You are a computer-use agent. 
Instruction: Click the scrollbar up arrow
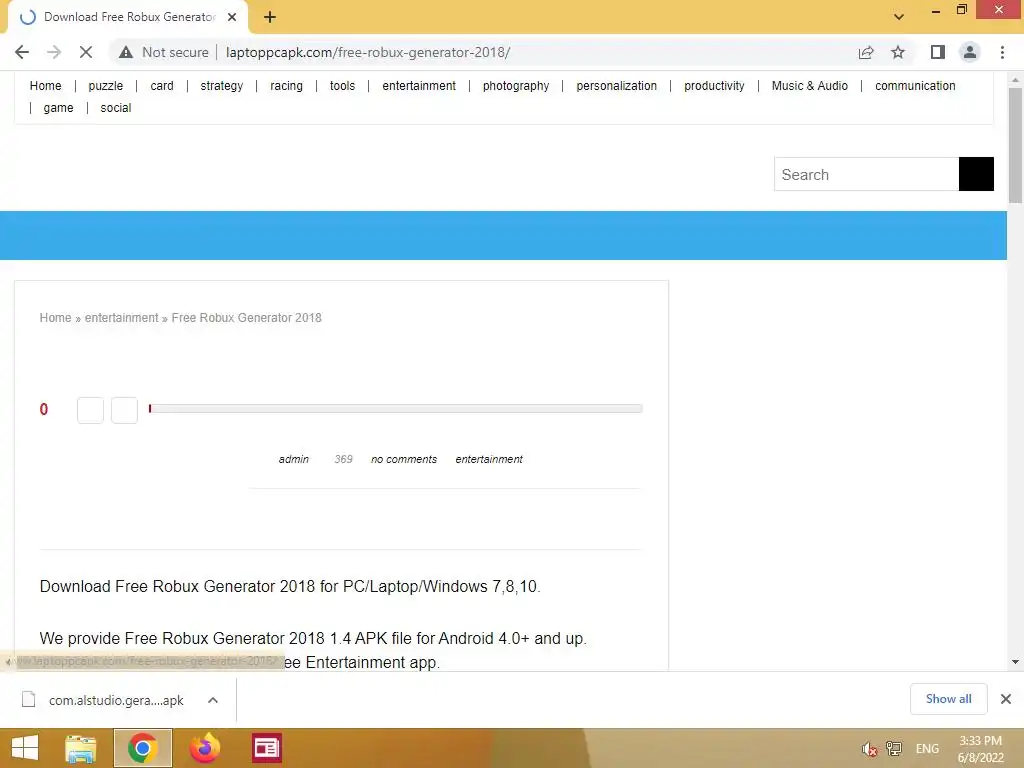tap(1015, 80)
